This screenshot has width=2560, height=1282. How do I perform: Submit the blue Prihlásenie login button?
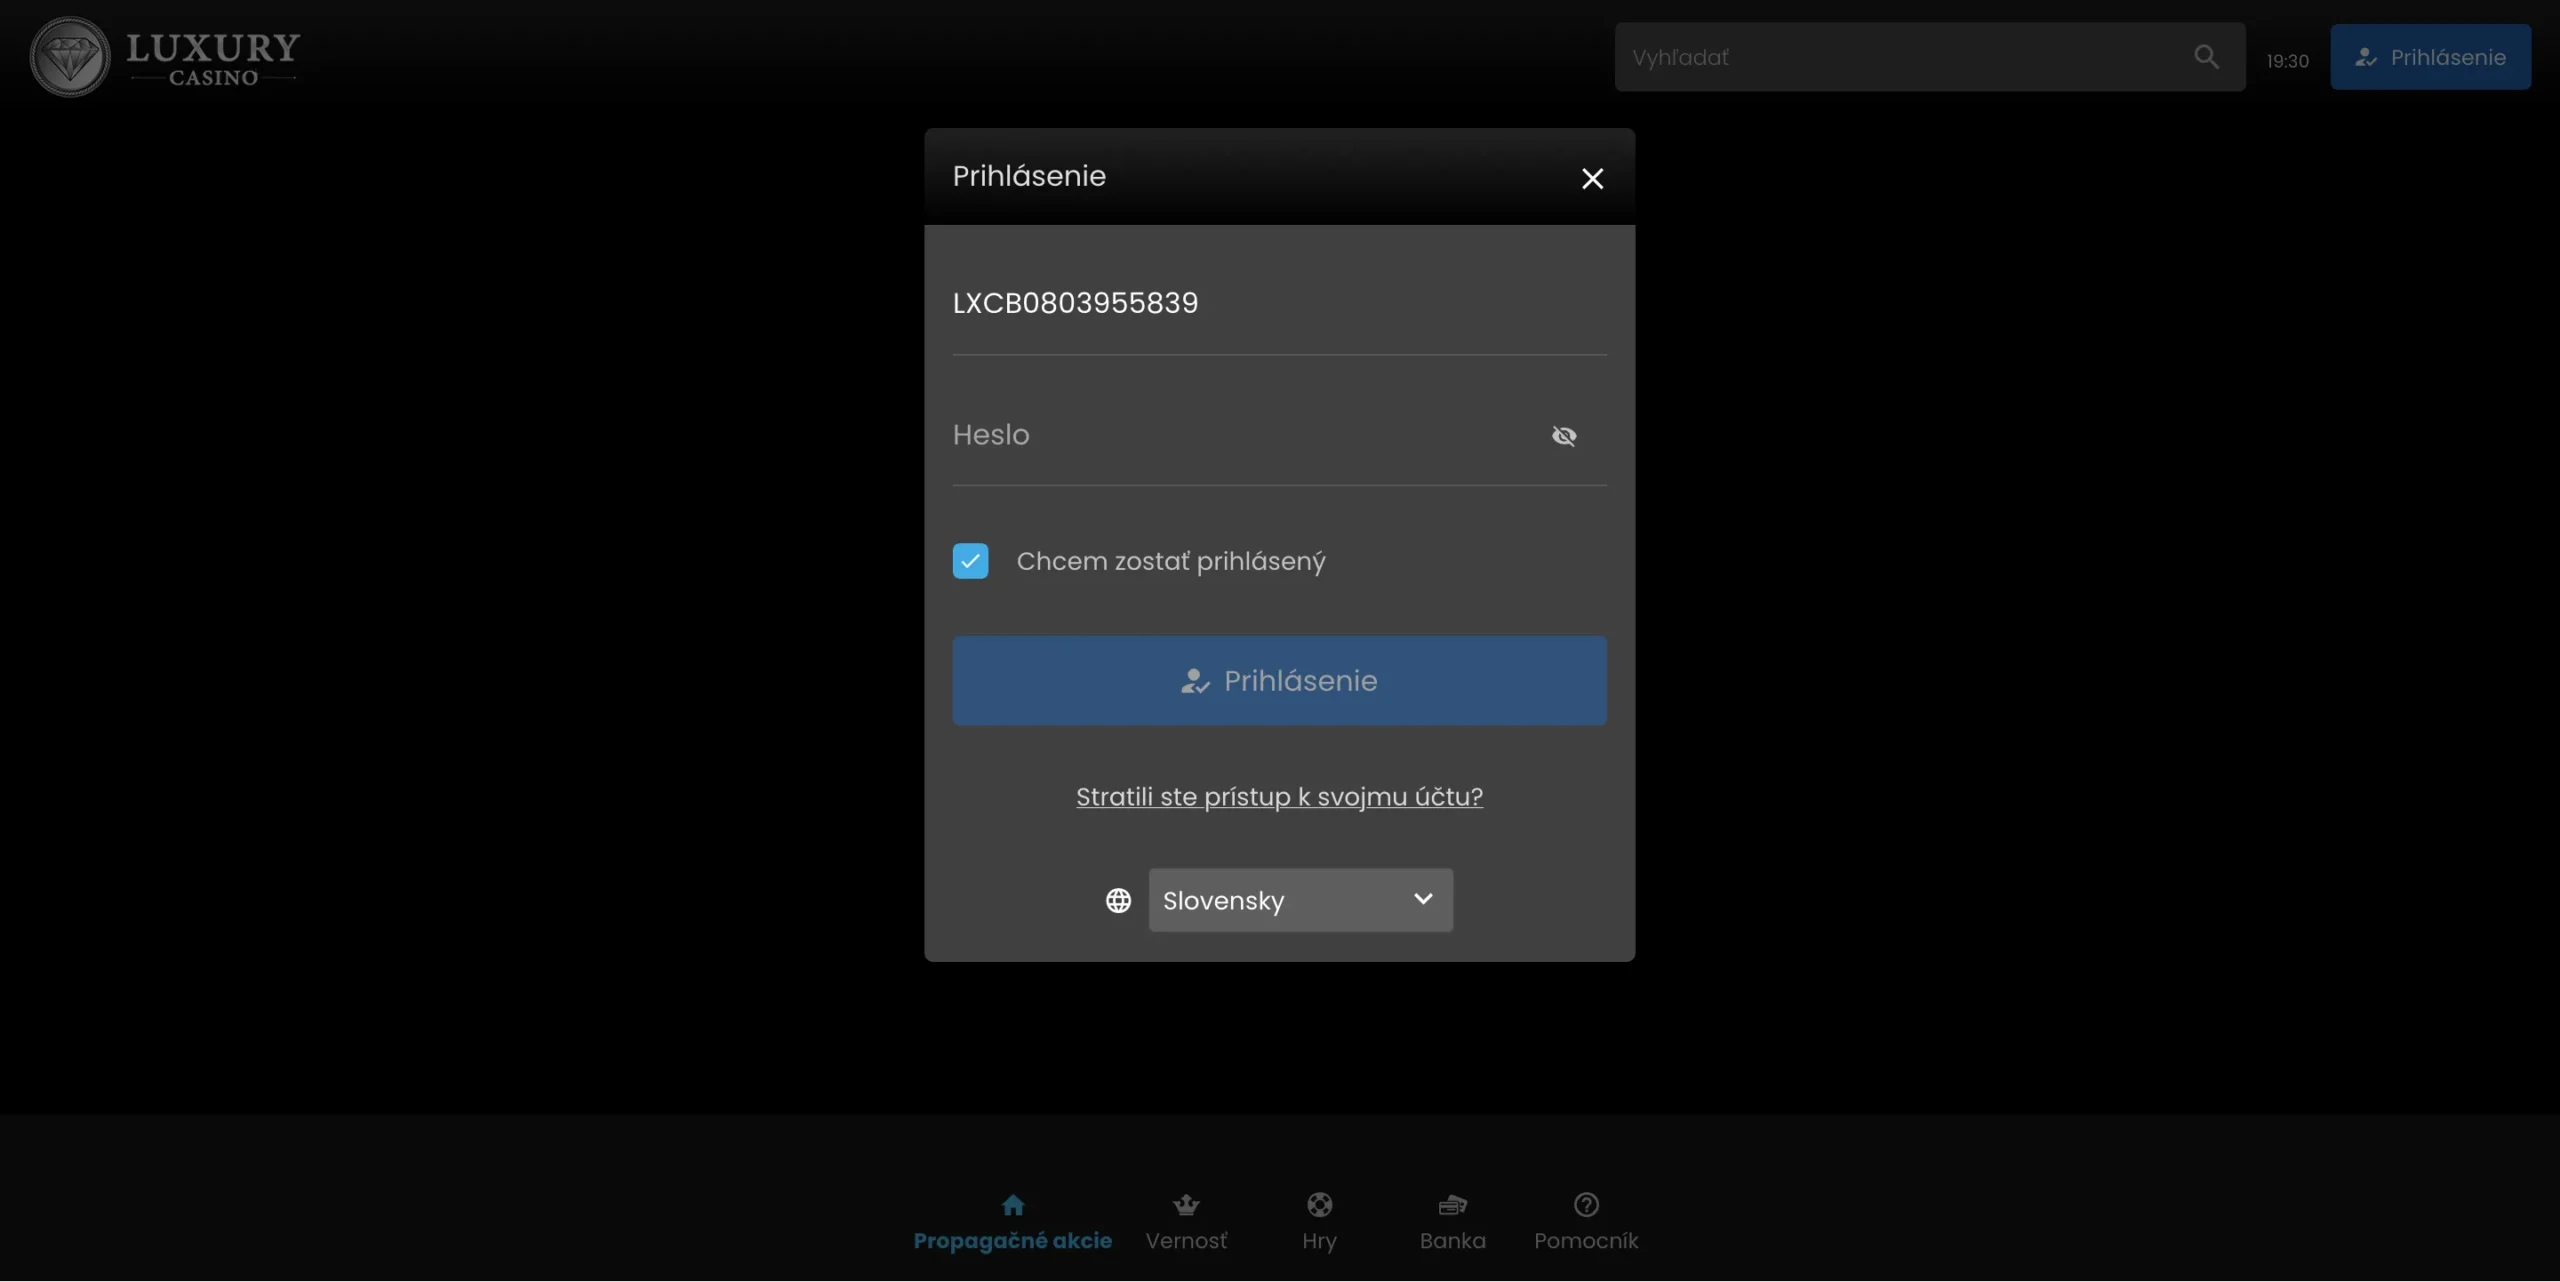[1279, 681]
